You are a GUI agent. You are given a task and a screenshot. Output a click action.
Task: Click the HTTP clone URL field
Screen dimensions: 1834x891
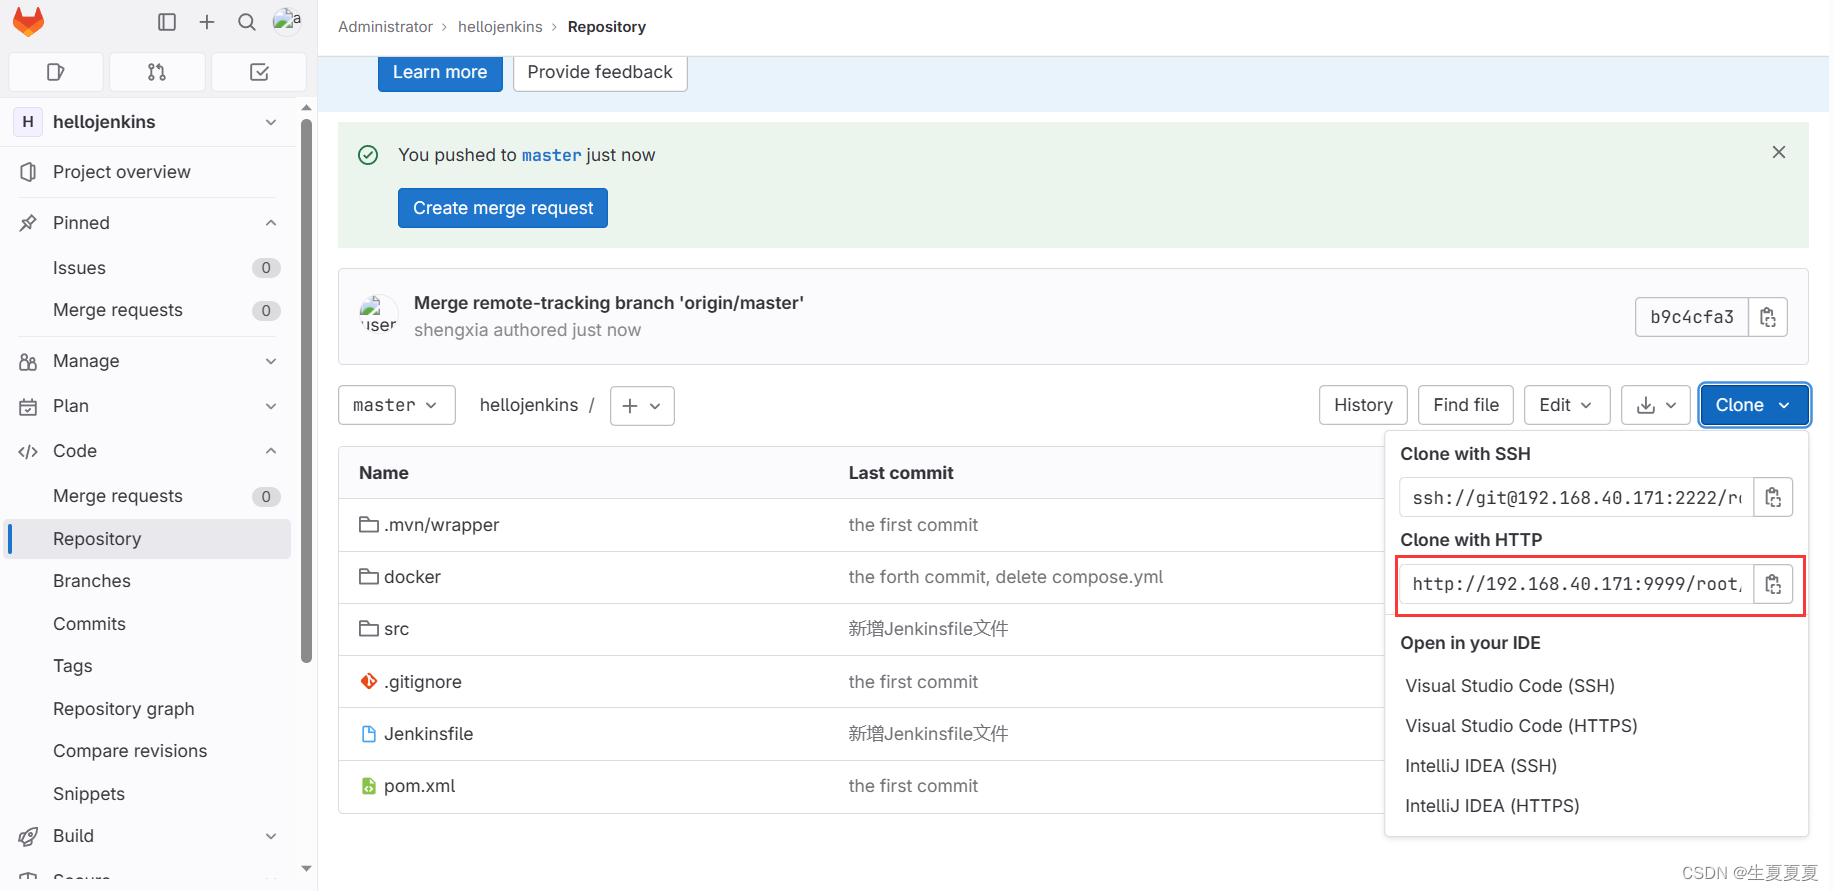coord(1577,584)
